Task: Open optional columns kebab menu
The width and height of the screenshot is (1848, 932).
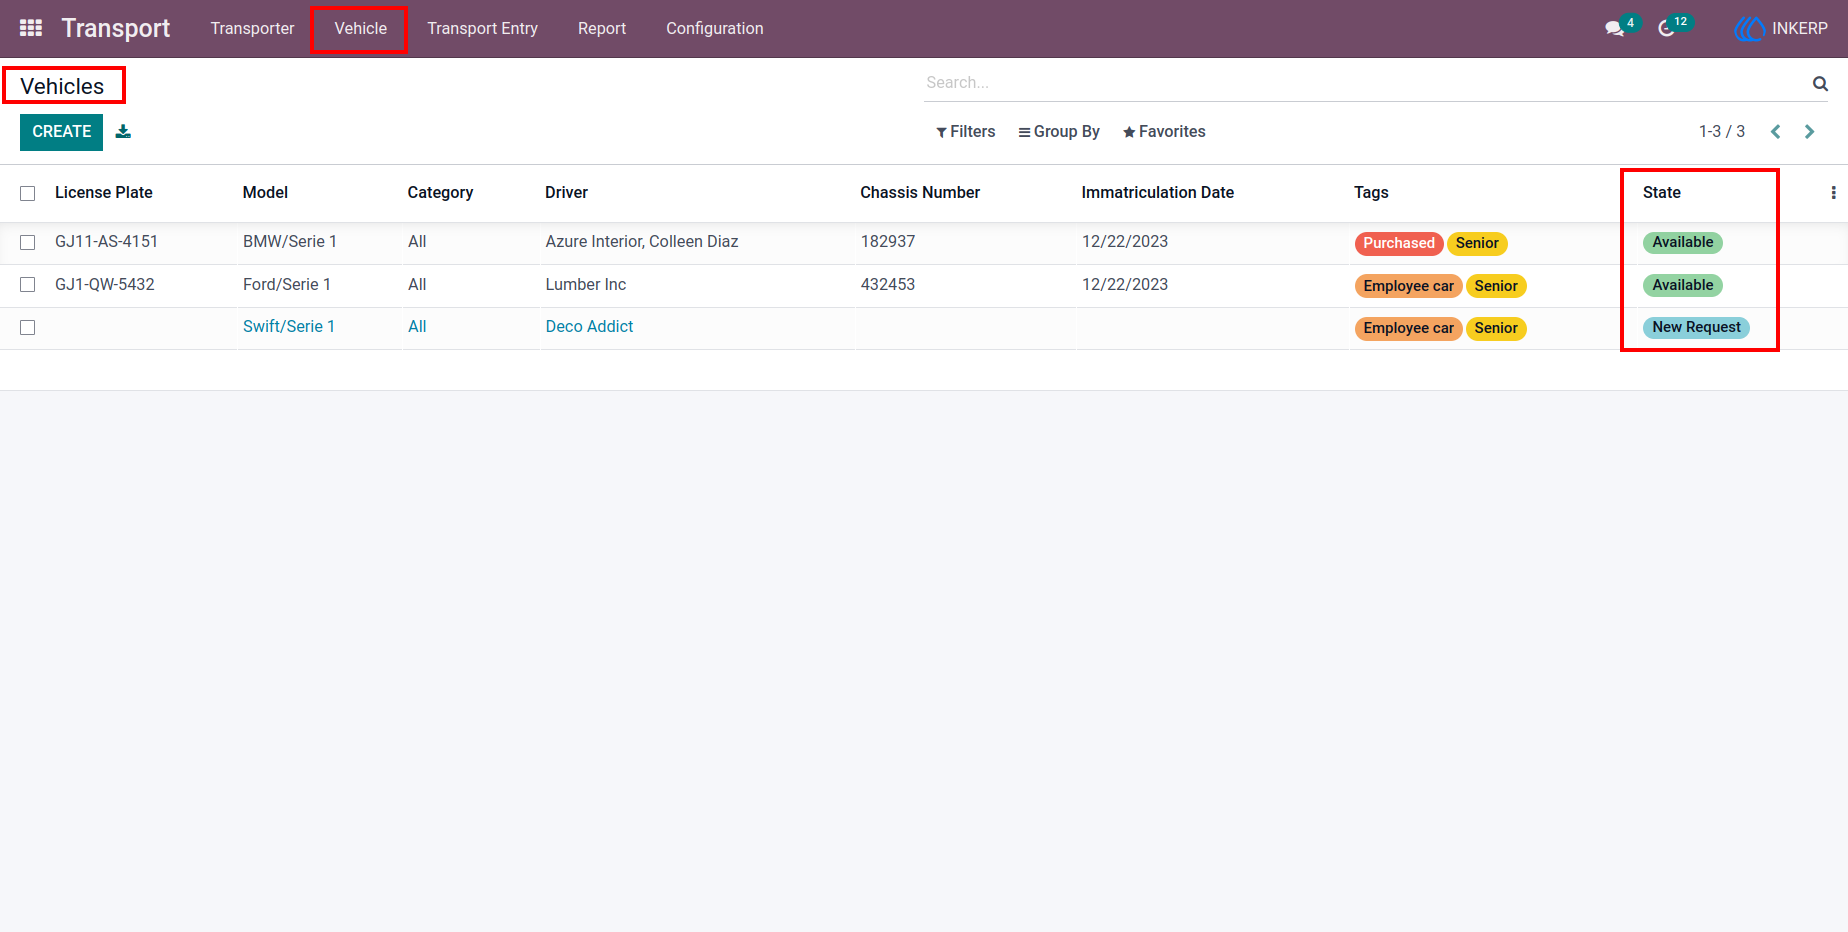Action: (1833, 192)
